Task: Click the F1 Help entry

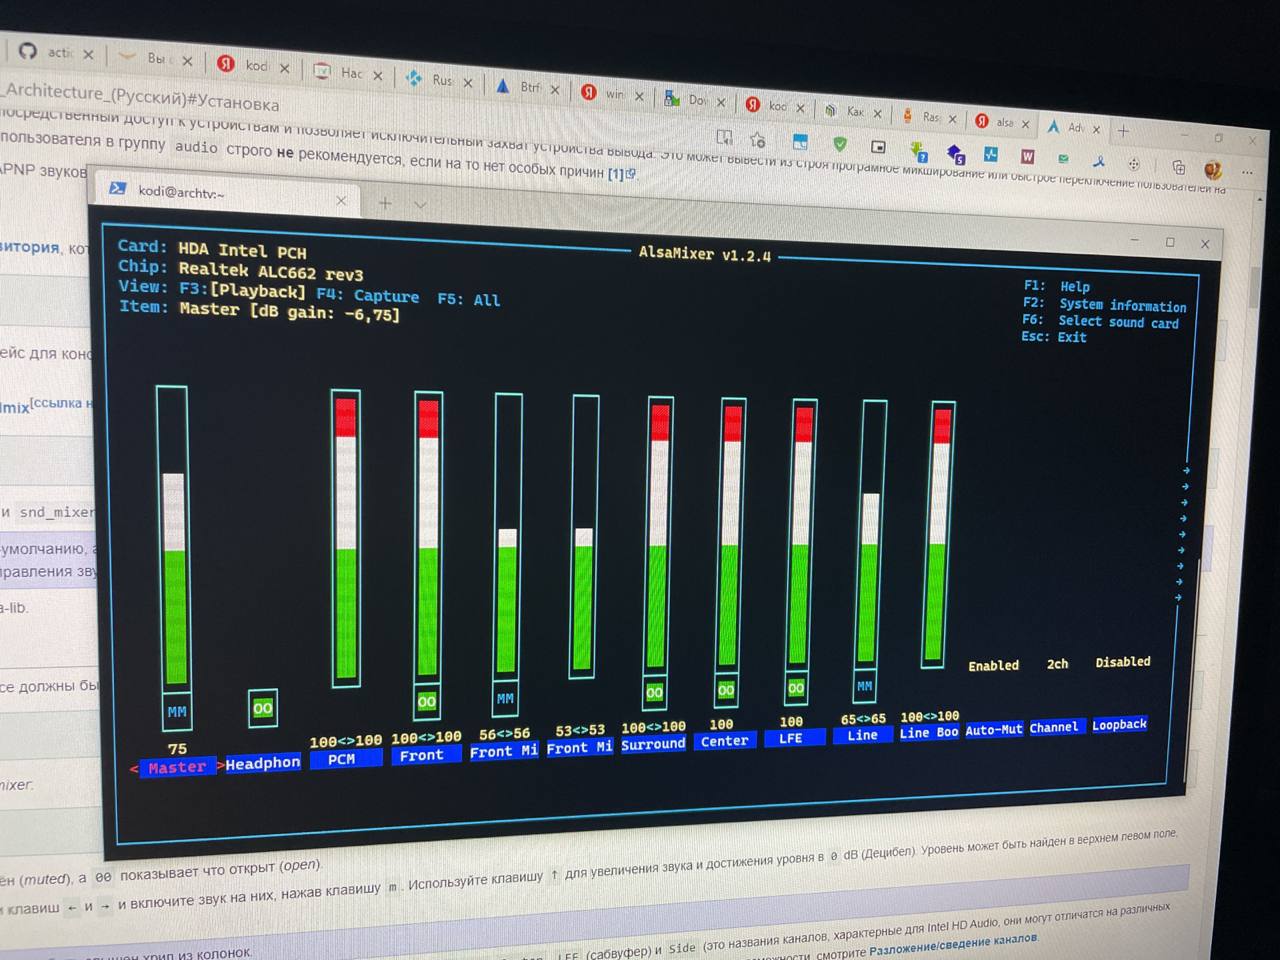Action: coord(1057,286)
